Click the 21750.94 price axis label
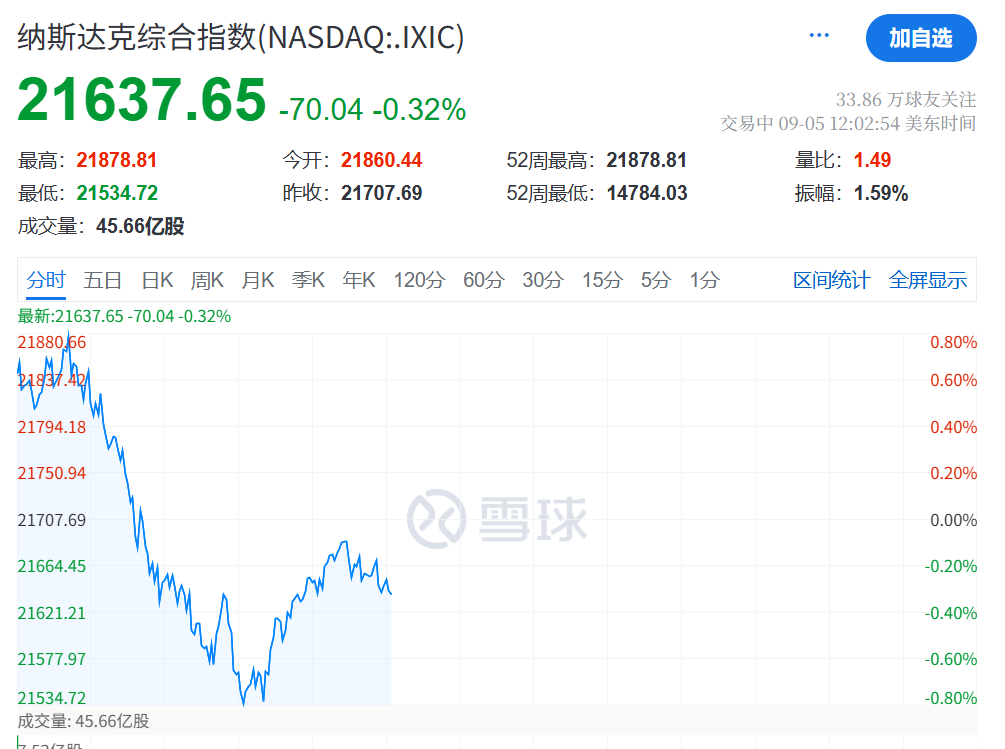 (51, 473)
